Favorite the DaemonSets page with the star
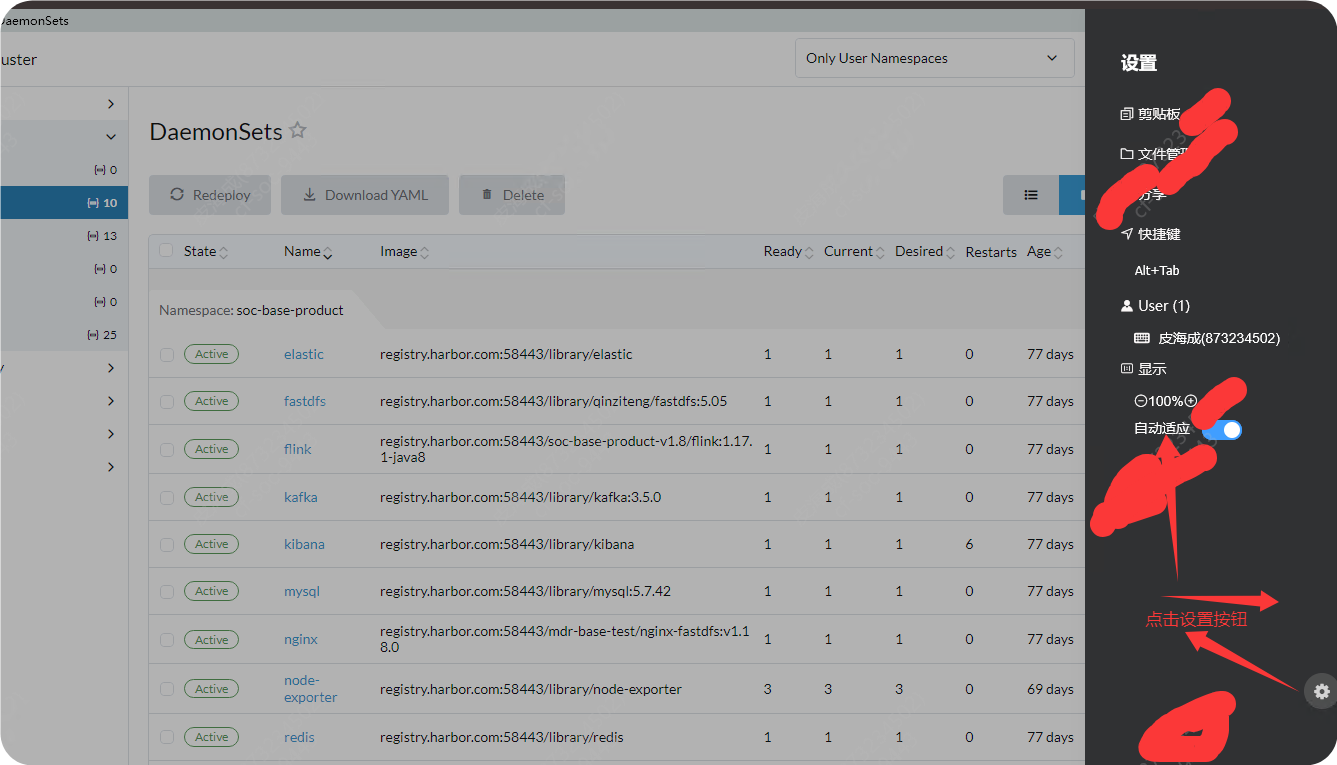 297,130
